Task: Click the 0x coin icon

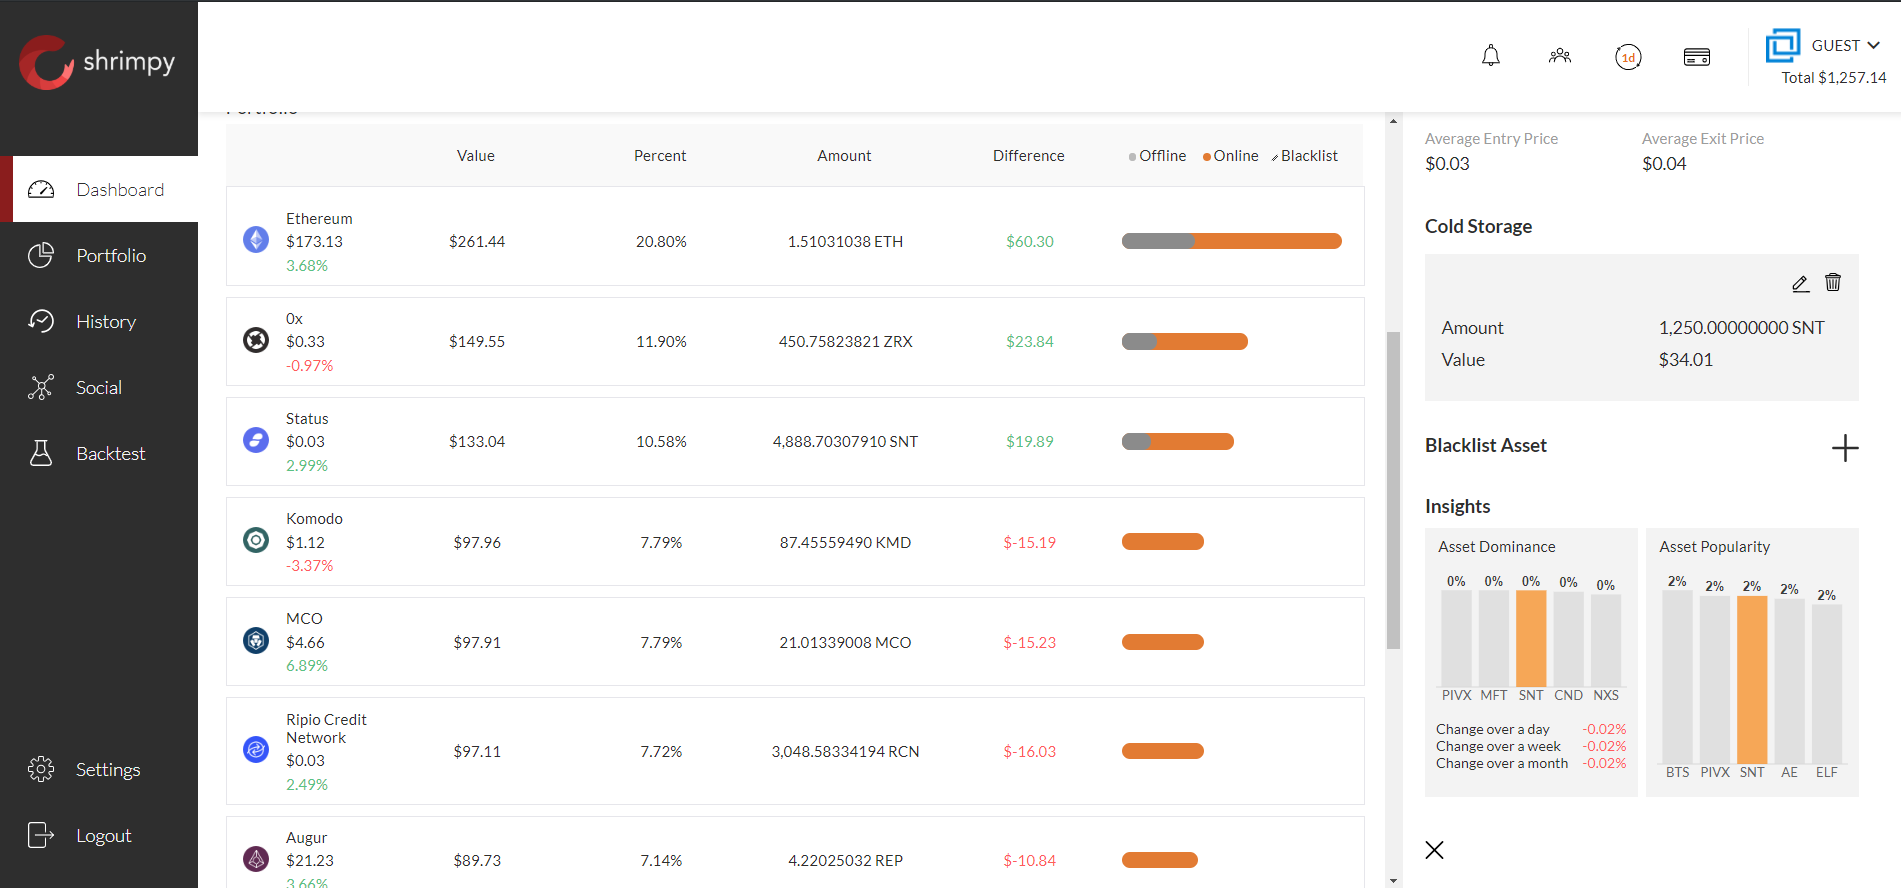Action: coord(256,340)
